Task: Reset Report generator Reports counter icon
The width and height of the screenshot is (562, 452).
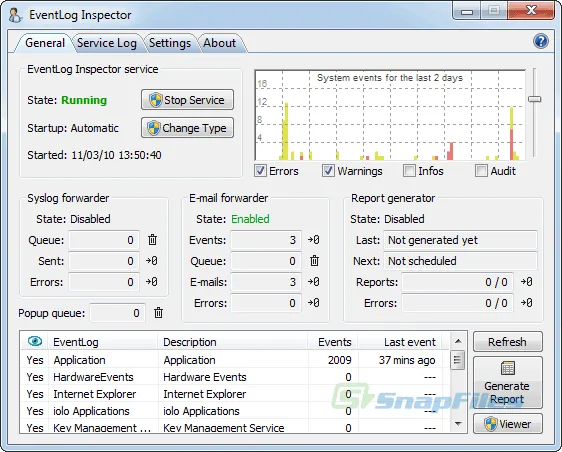Action: (527, 282)
